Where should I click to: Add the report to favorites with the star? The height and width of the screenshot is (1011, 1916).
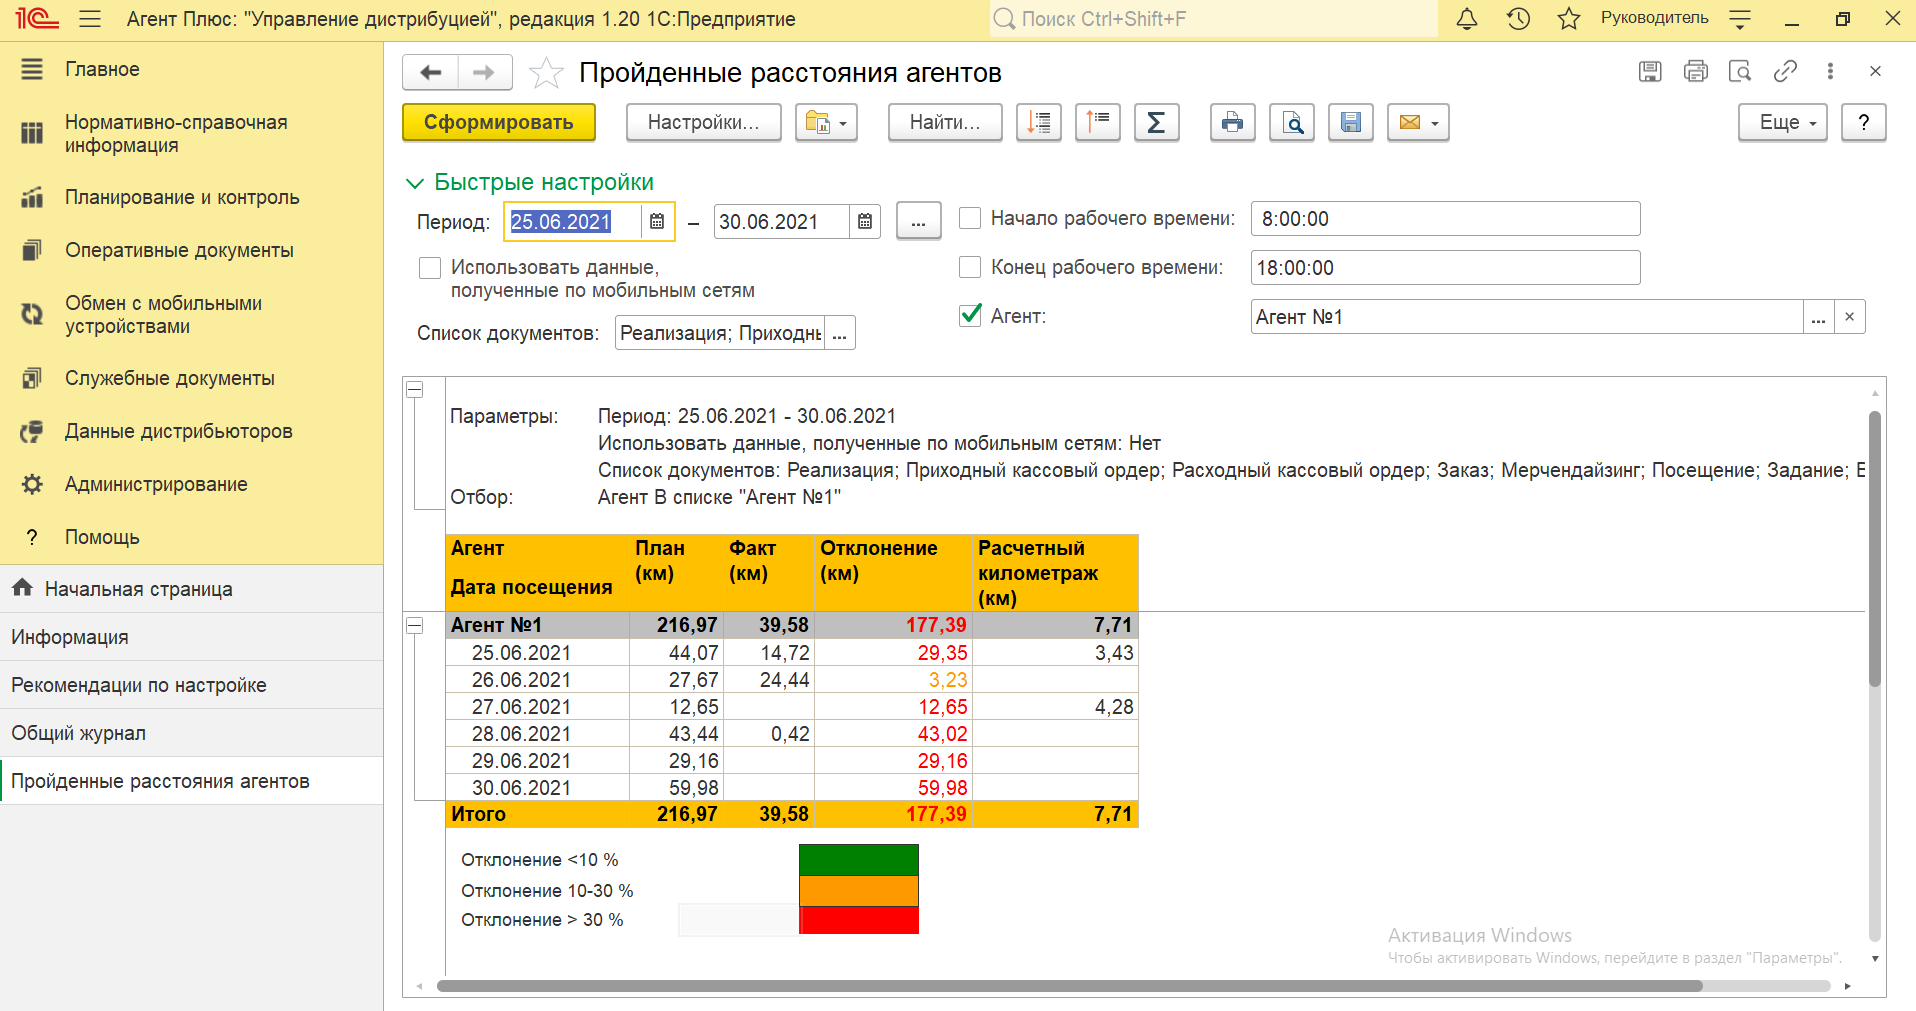point(546,73)
